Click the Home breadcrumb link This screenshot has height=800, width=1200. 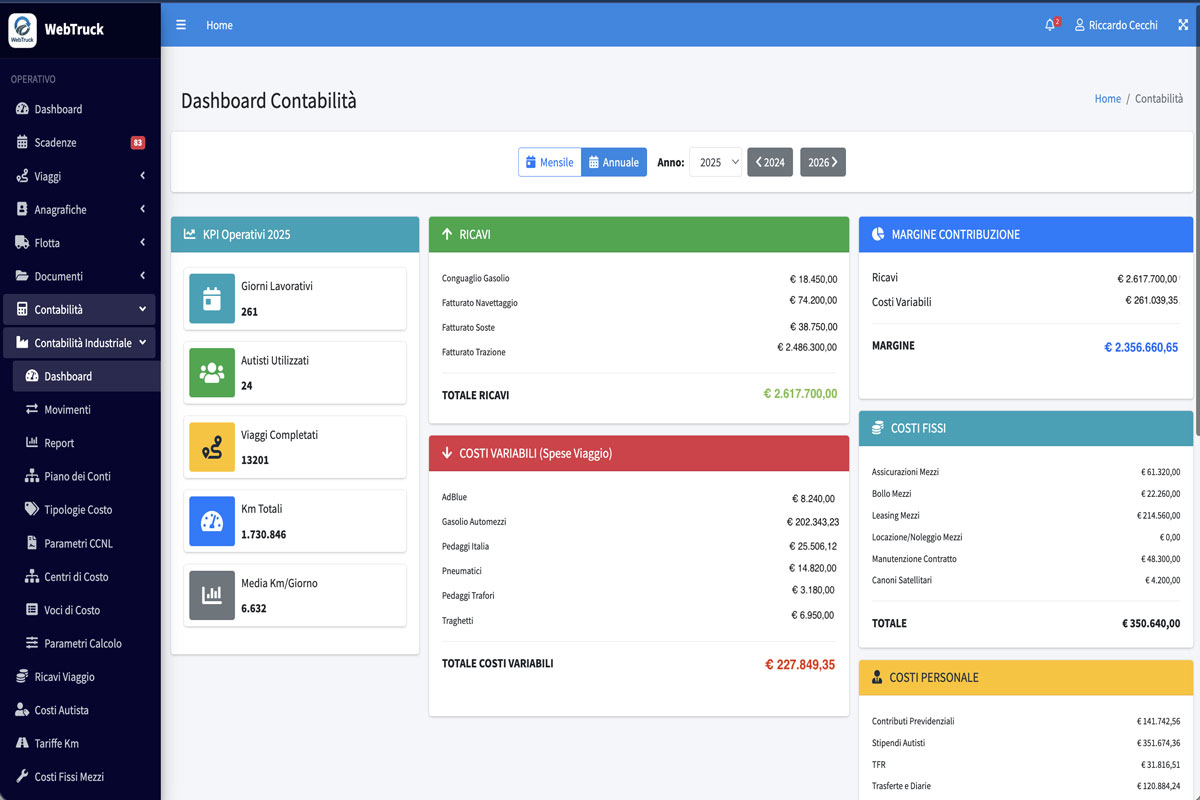point(1107,99)
